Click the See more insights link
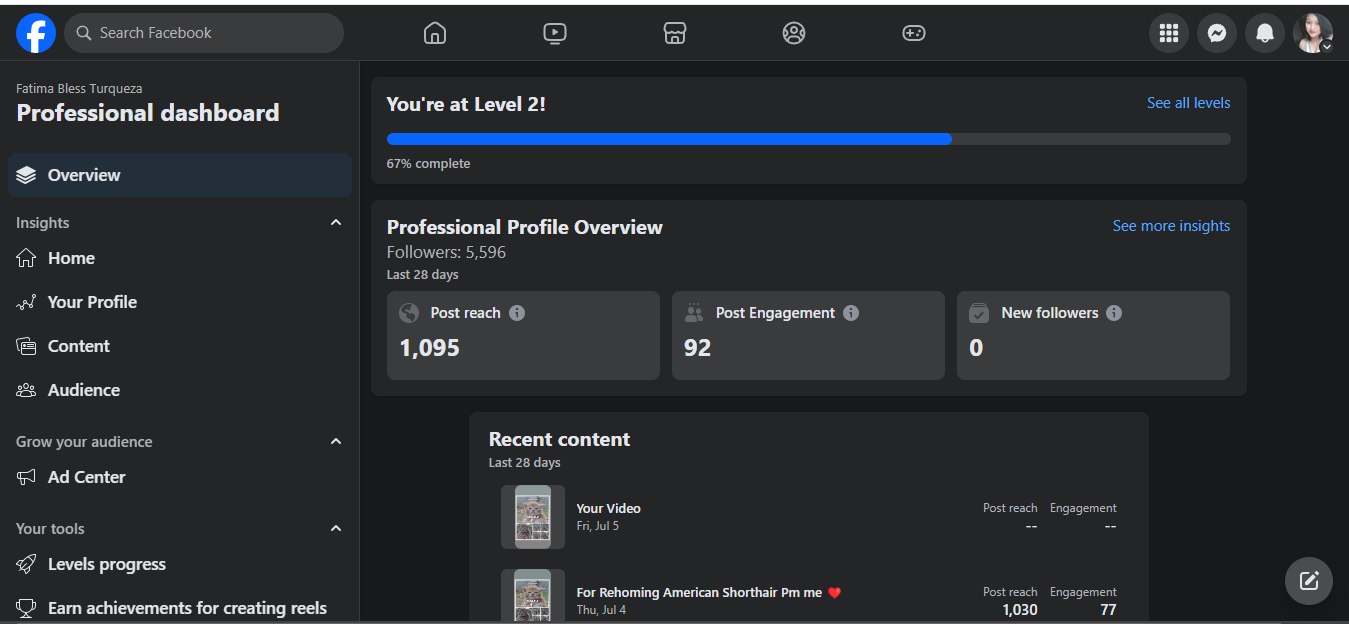Viewport: 1349px width, 624px height. (1171, 226)
